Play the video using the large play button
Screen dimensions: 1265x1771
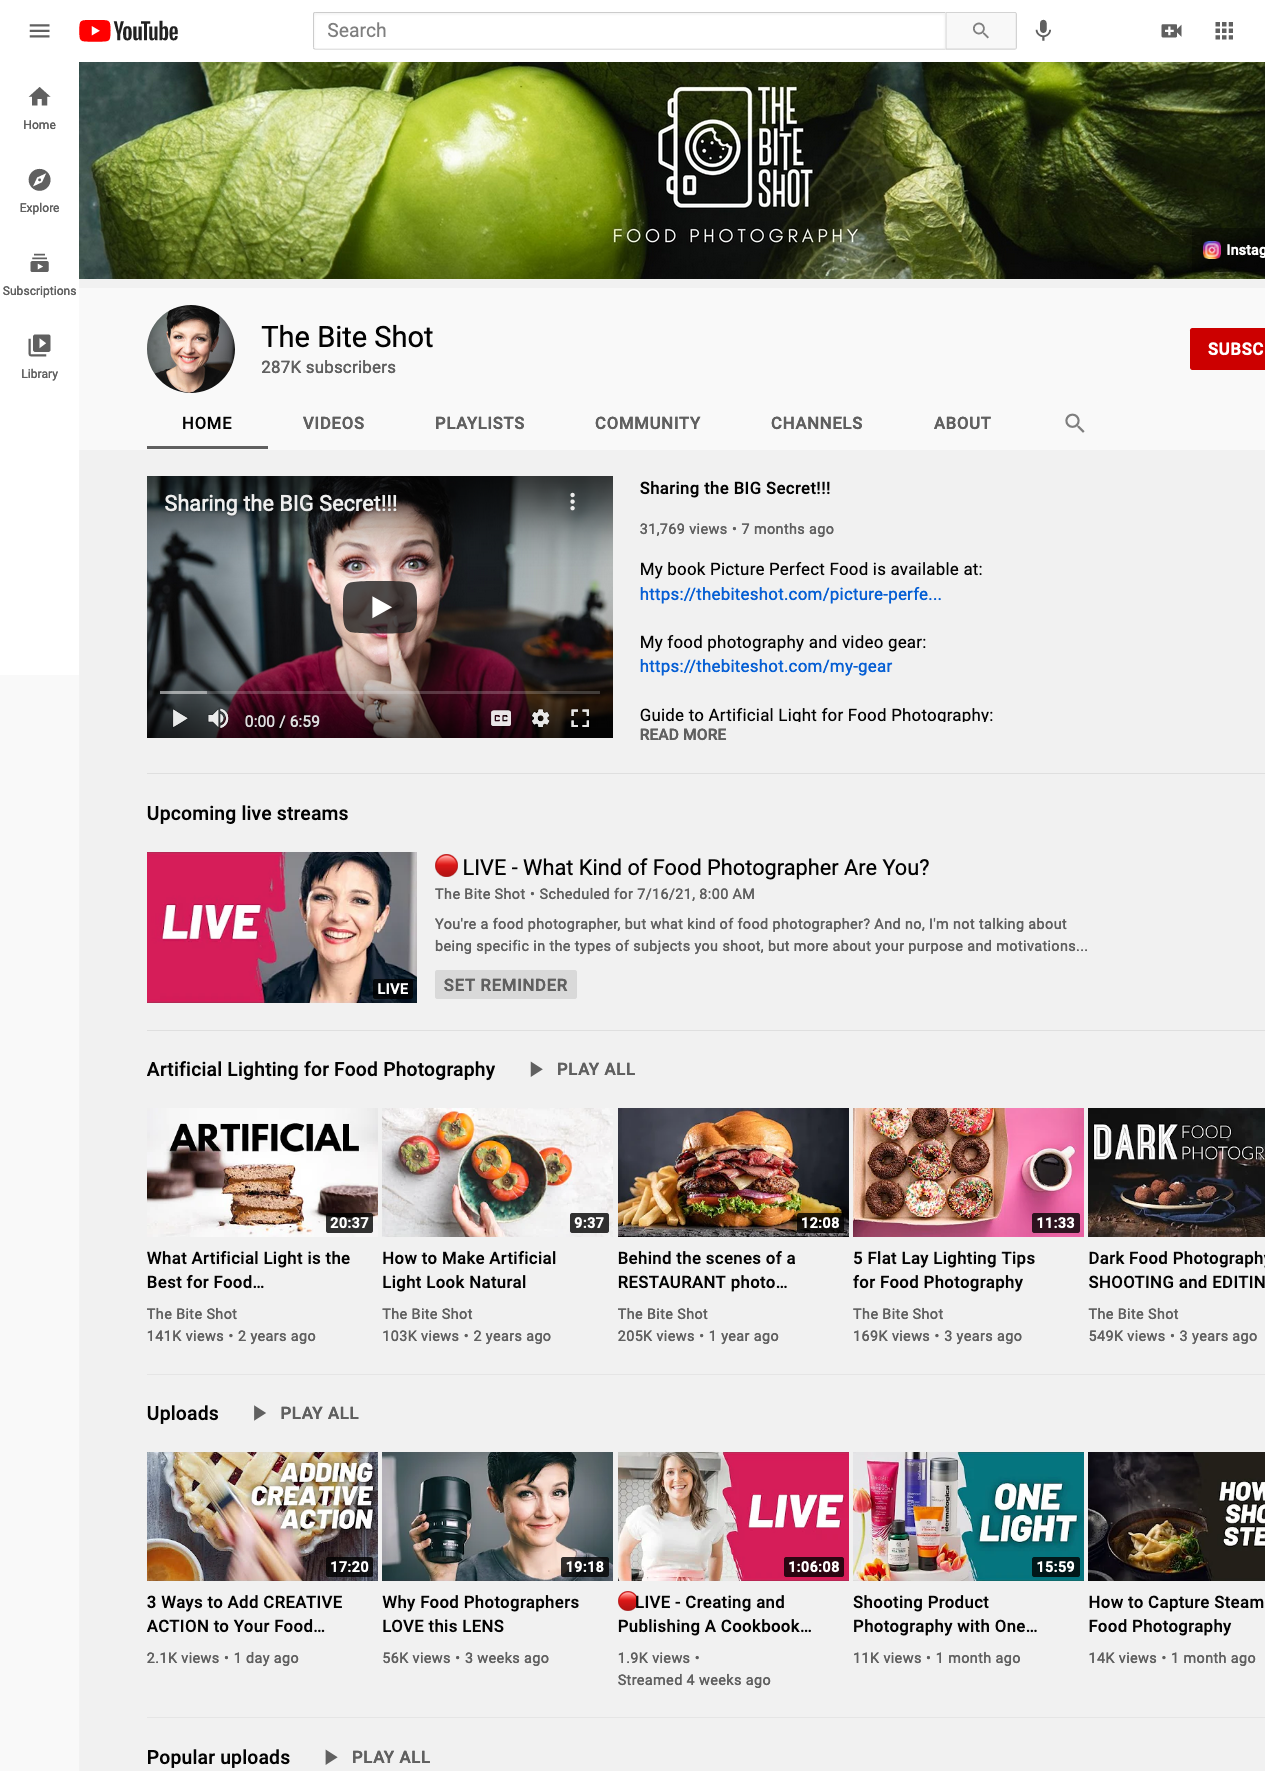(x=380, y=607)
